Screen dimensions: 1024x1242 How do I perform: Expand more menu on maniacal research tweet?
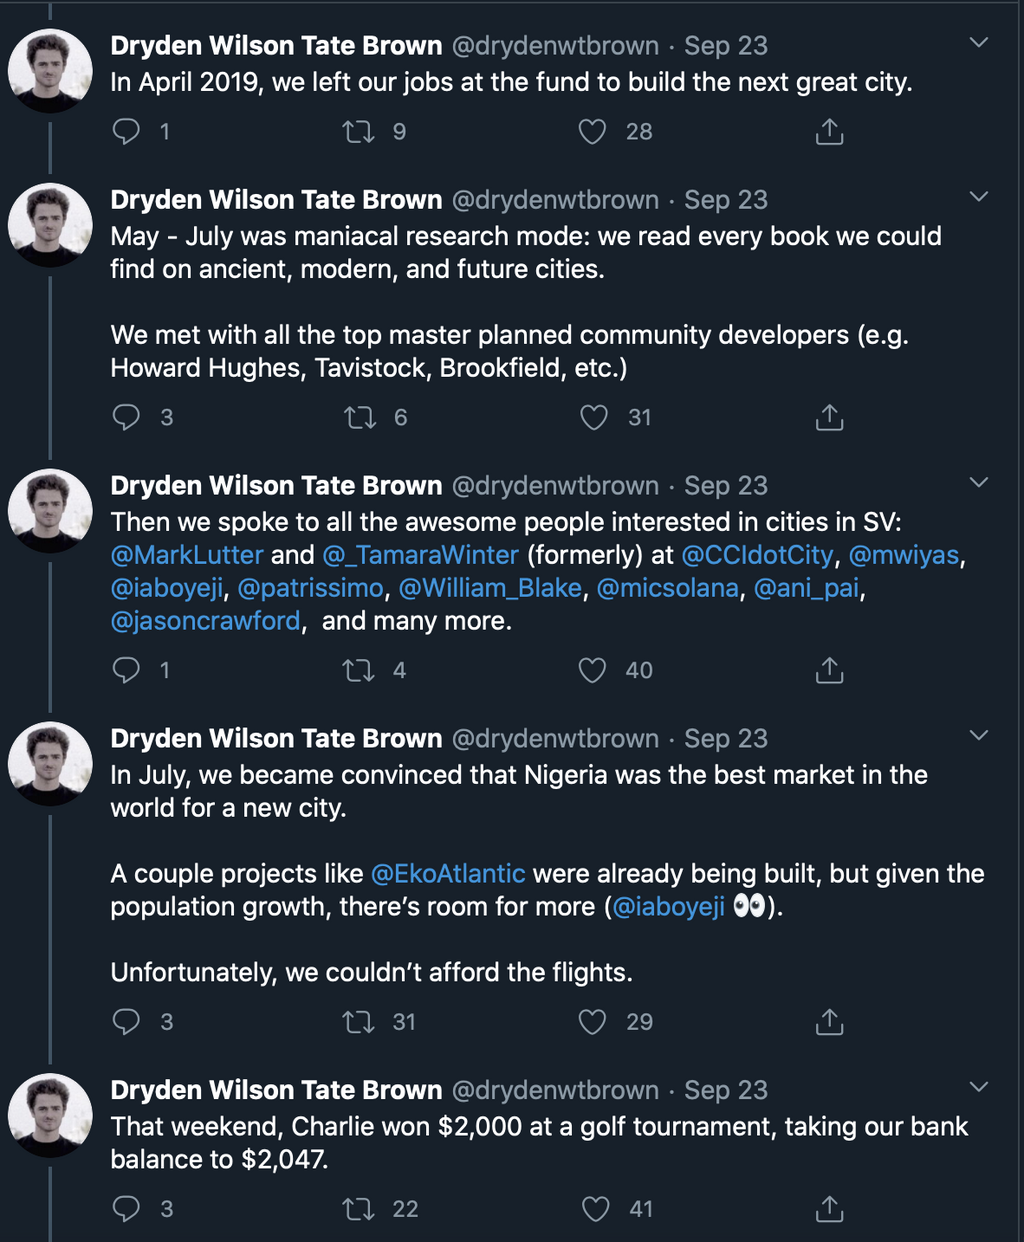tap(979, 197)
